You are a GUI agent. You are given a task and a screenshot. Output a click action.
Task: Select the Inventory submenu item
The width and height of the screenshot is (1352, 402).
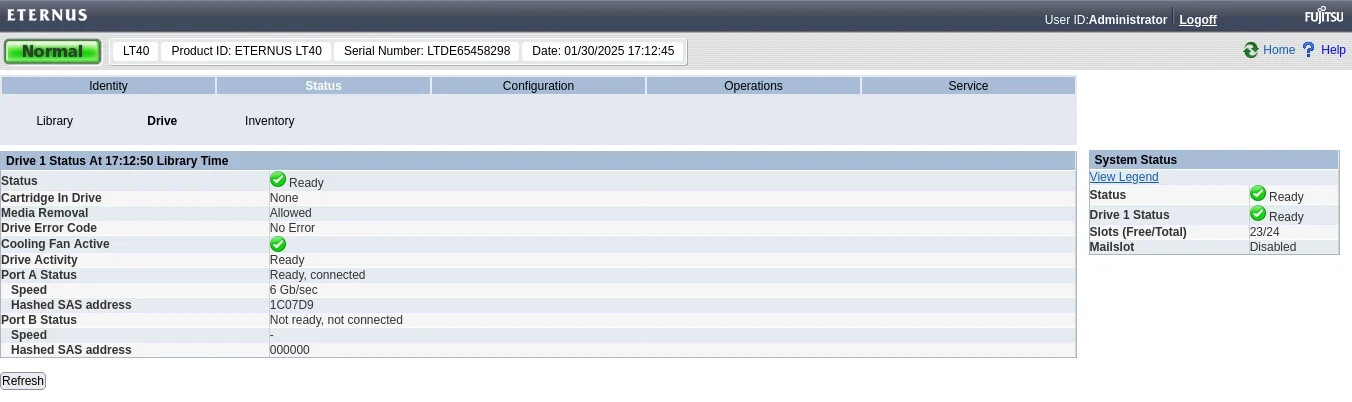[270, 121]
